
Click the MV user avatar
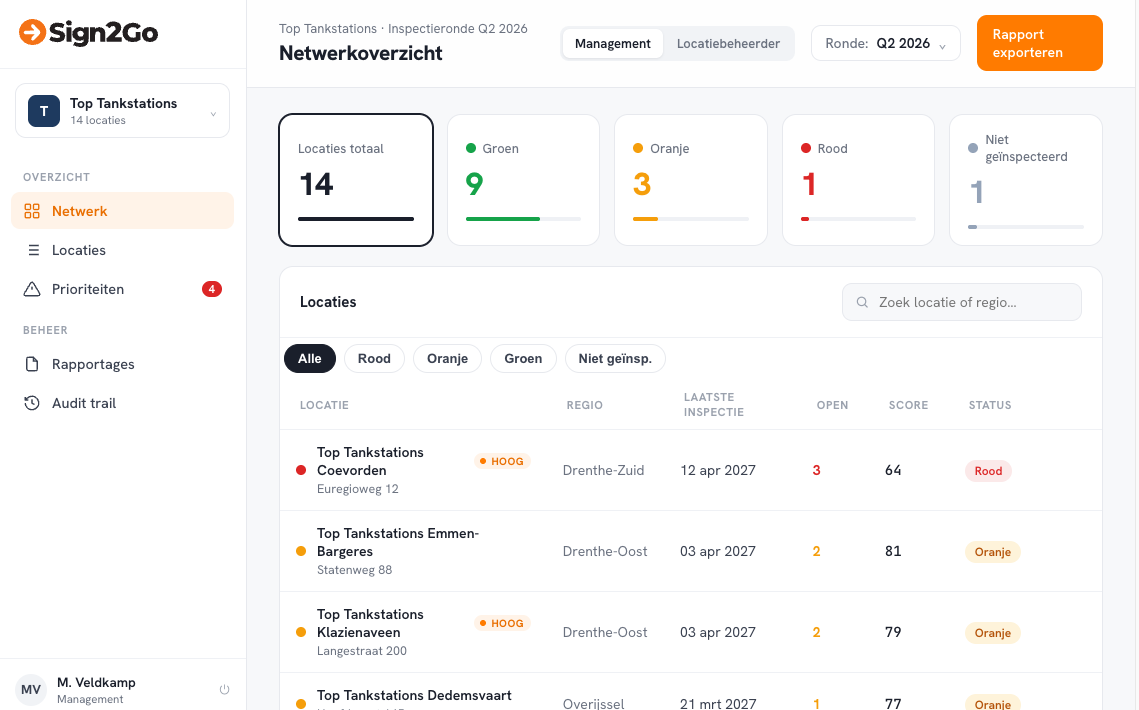(31, 690)
